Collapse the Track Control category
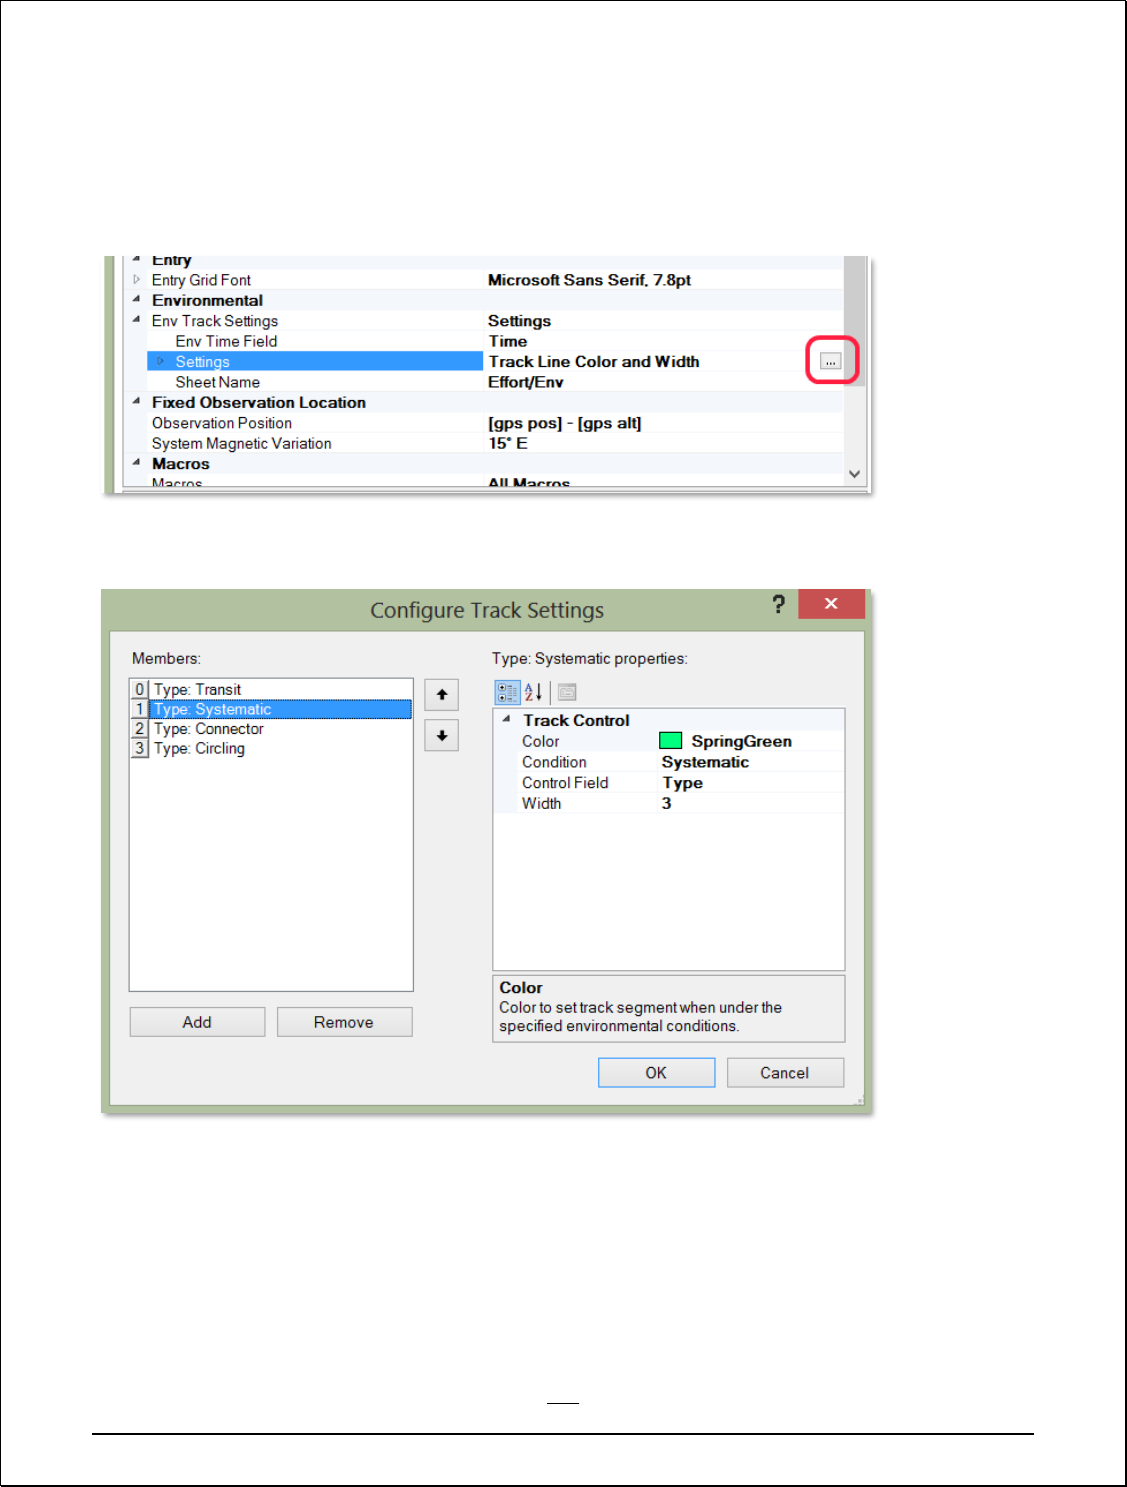 pyautogui.click(x=507, y=719)
